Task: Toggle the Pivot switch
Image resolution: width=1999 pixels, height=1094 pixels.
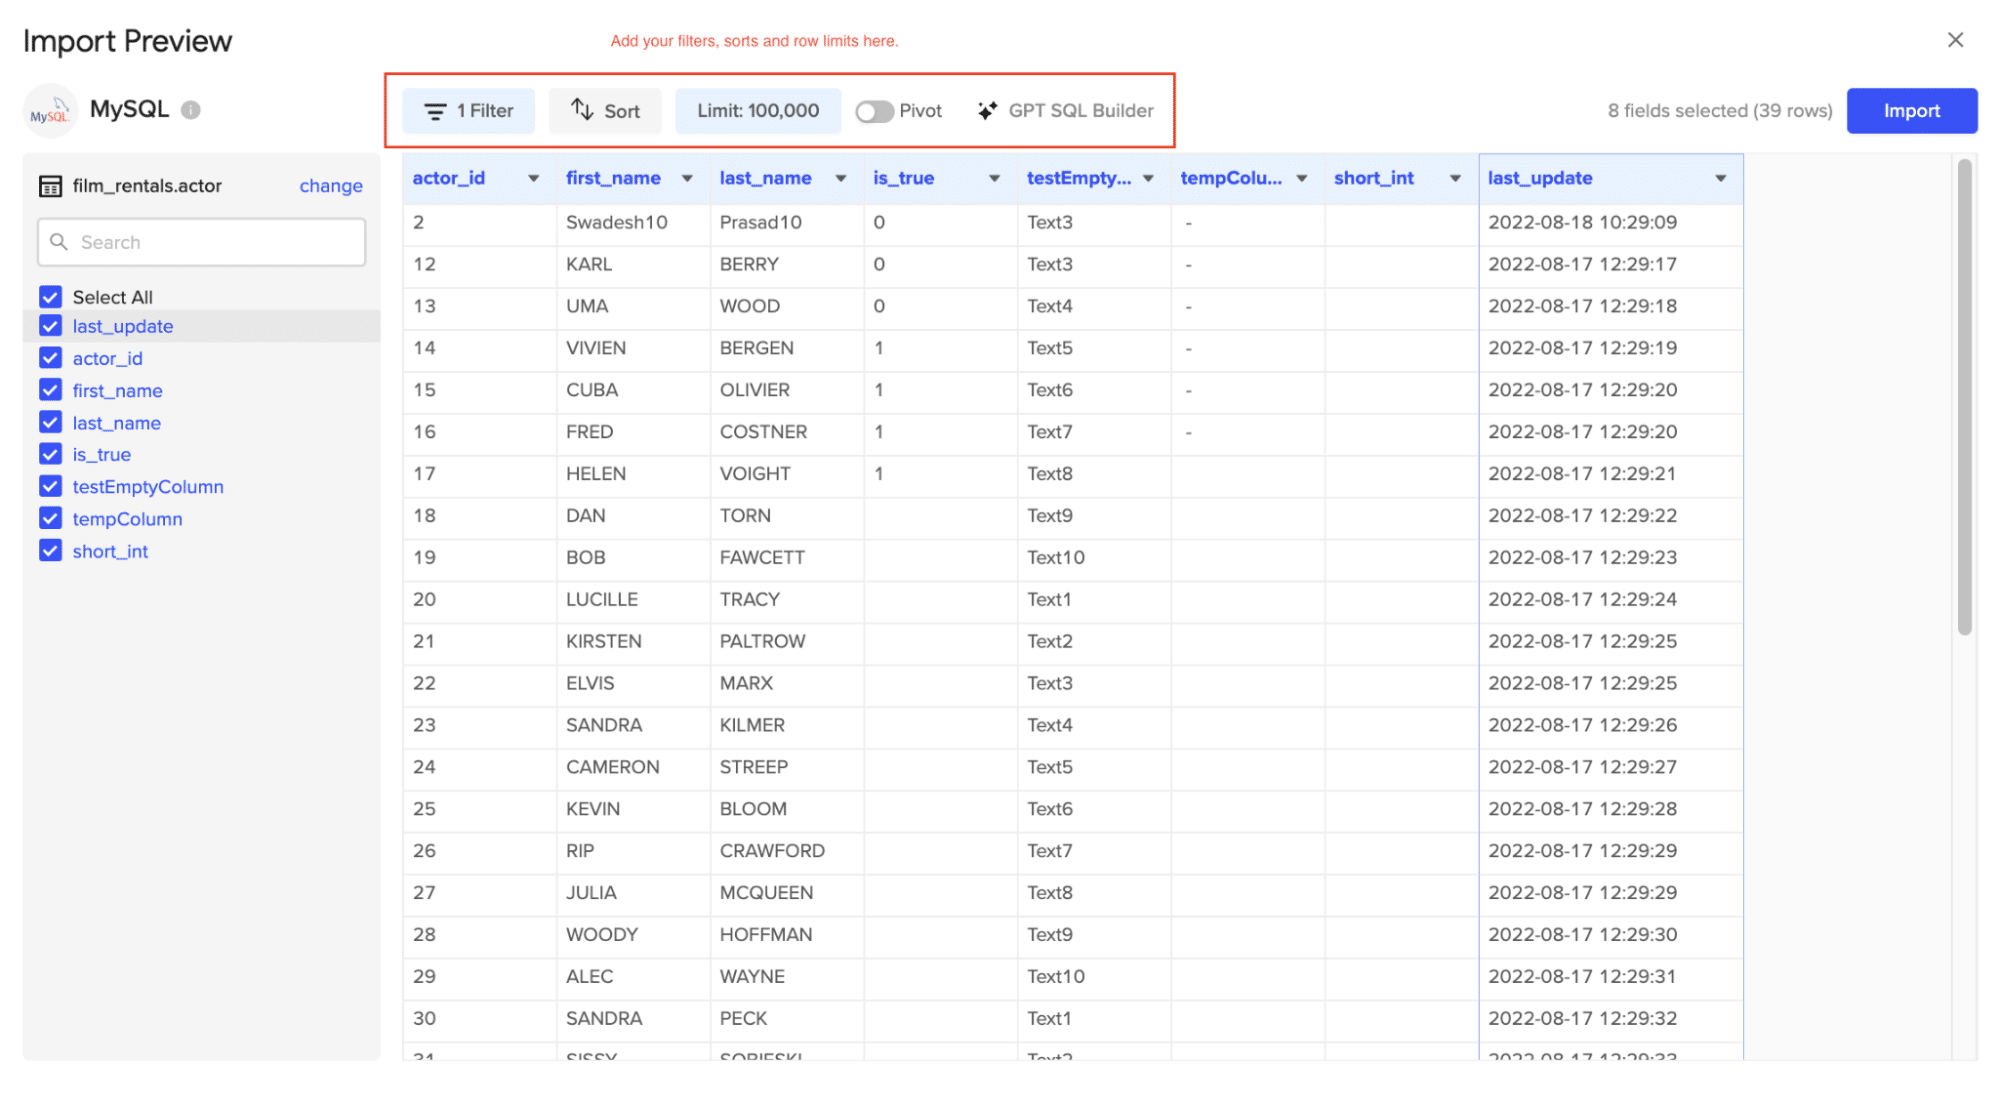Action: (x=874, y=111)
